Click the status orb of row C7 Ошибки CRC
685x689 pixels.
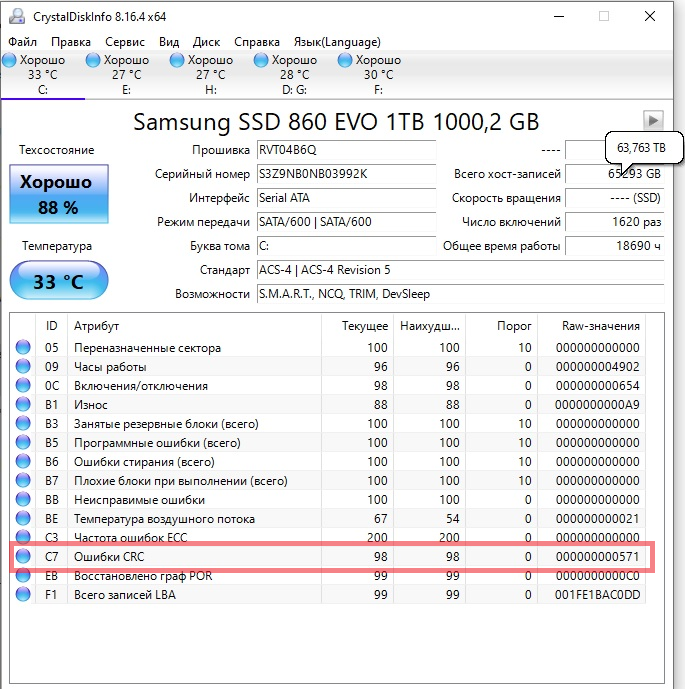[x=23, y=556]
